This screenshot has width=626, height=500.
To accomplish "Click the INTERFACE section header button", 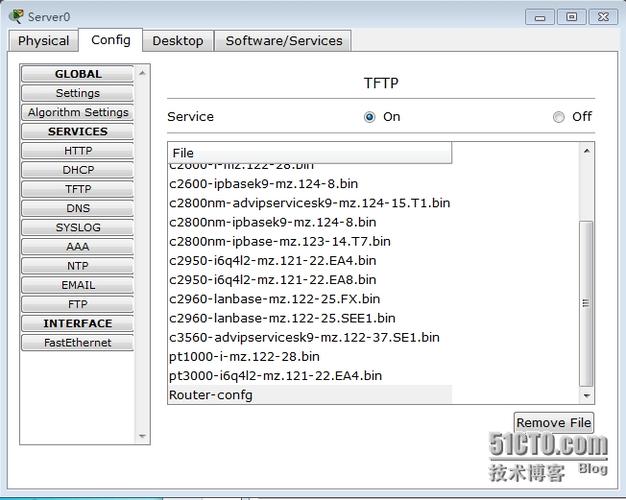I will 77,323.
